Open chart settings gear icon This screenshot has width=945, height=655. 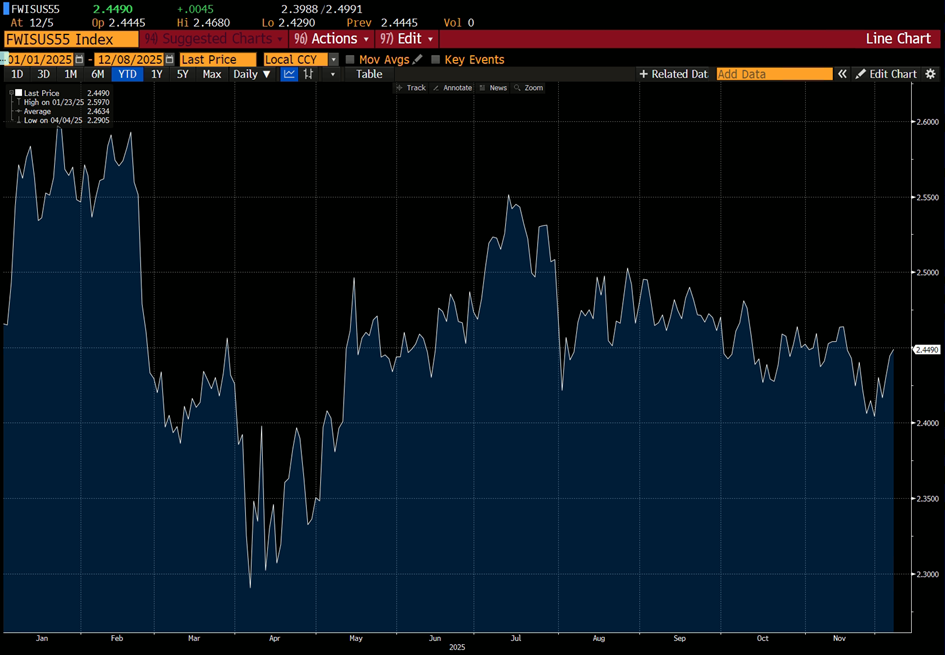point(930,74)
